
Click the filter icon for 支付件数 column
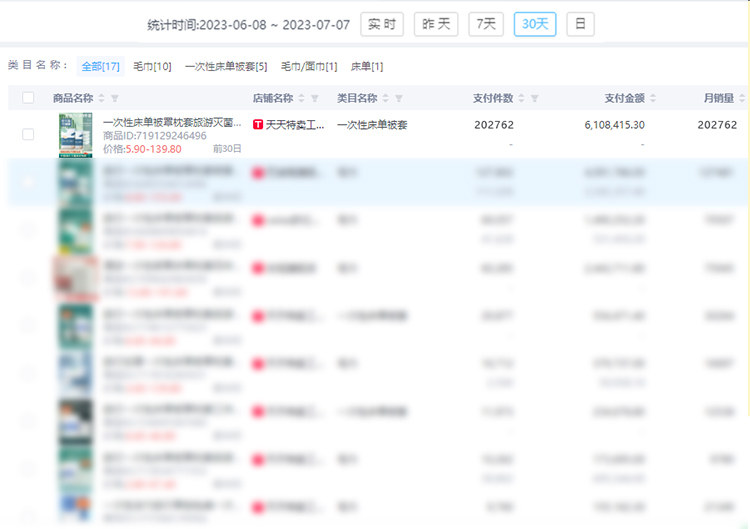pyautogui.click(x=535, y=98)
